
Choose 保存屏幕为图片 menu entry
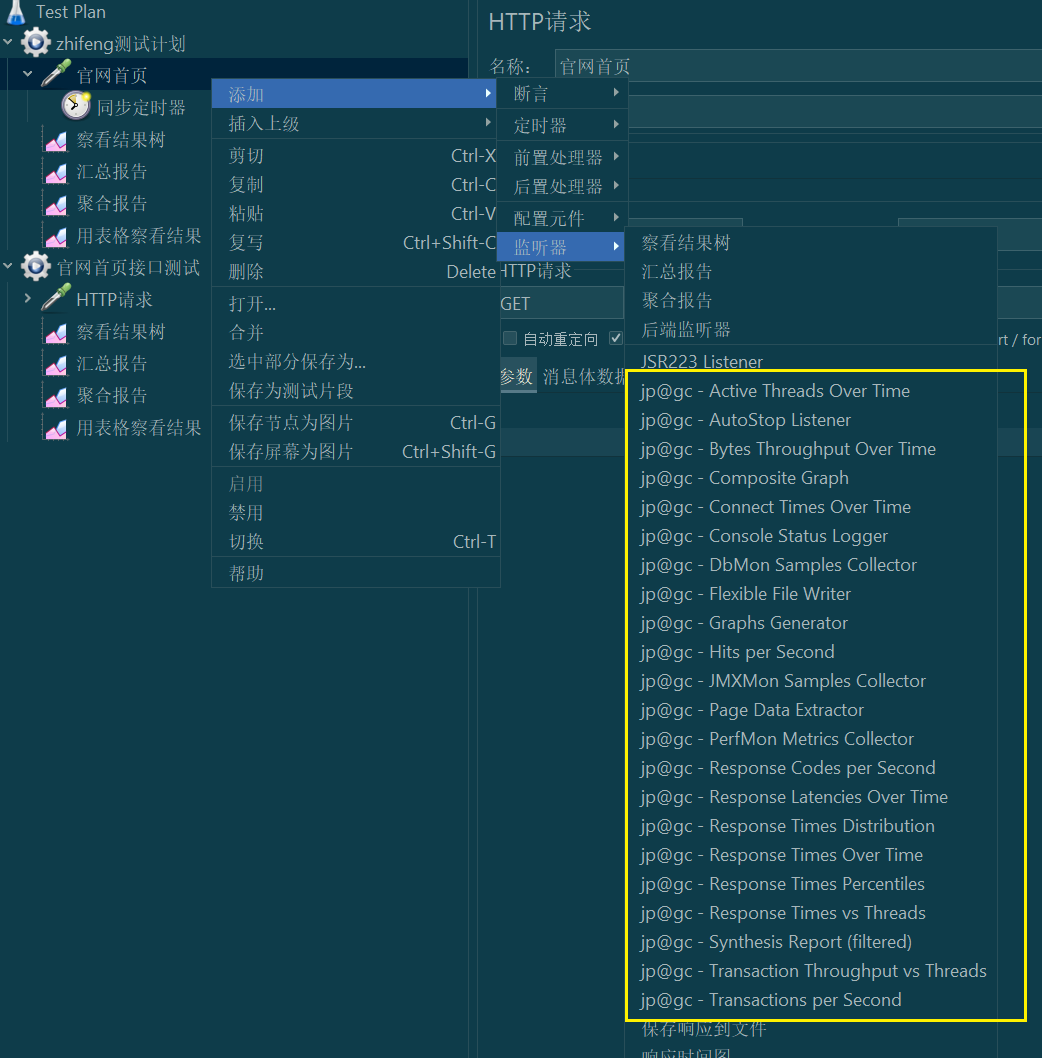pyautogui.click(x=356, y=451)
